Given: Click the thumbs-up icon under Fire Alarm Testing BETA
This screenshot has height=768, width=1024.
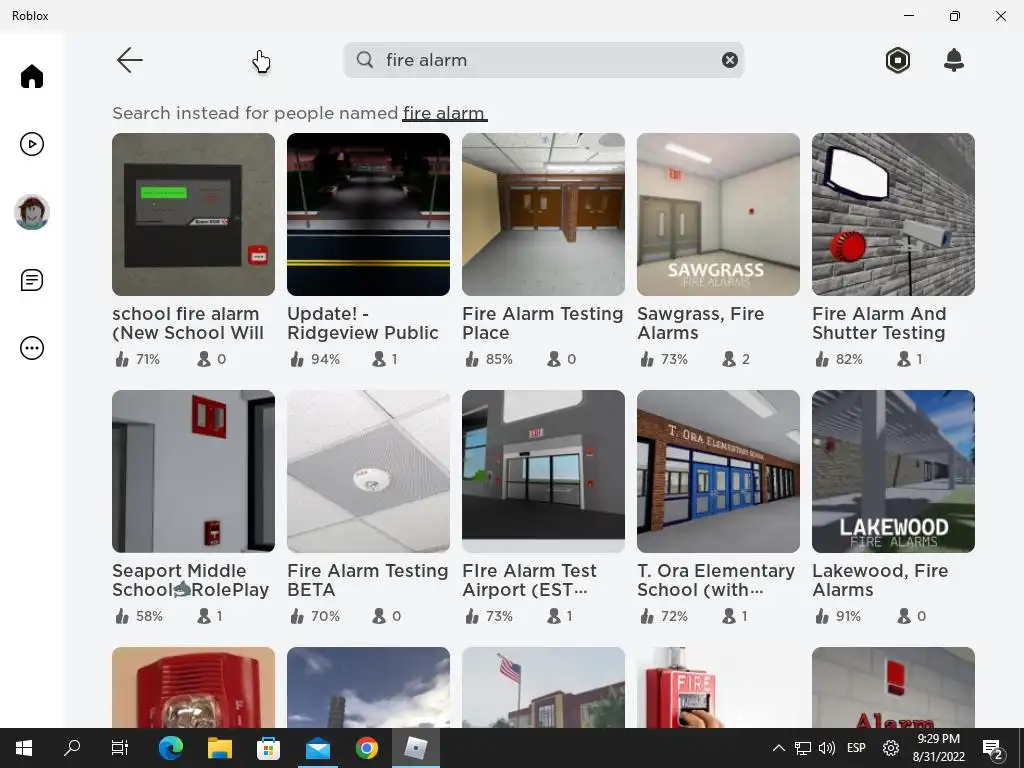Looking at the screenshot, I should pos(296,616).
